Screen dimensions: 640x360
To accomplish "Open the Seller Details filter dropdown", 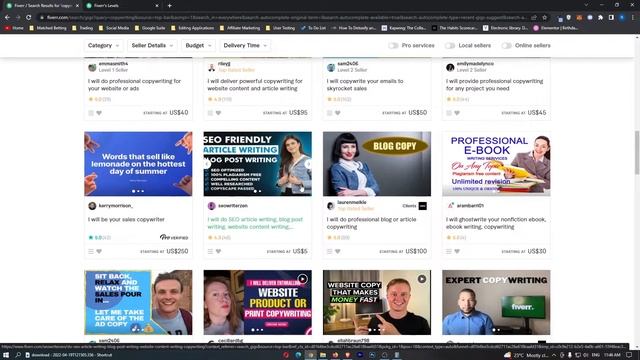I will pos(152,45).
